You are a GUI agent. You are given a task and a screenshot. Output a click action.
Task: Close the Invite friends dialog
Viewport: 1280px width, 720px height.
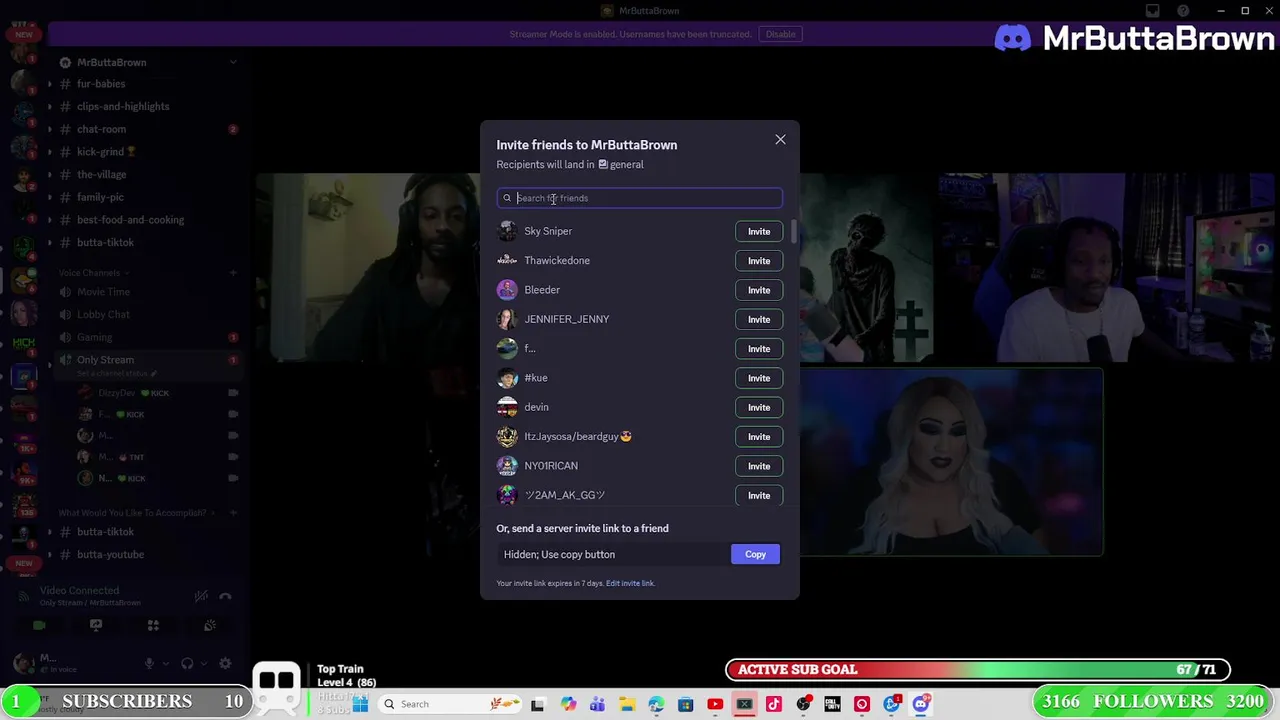pos(780,140)
